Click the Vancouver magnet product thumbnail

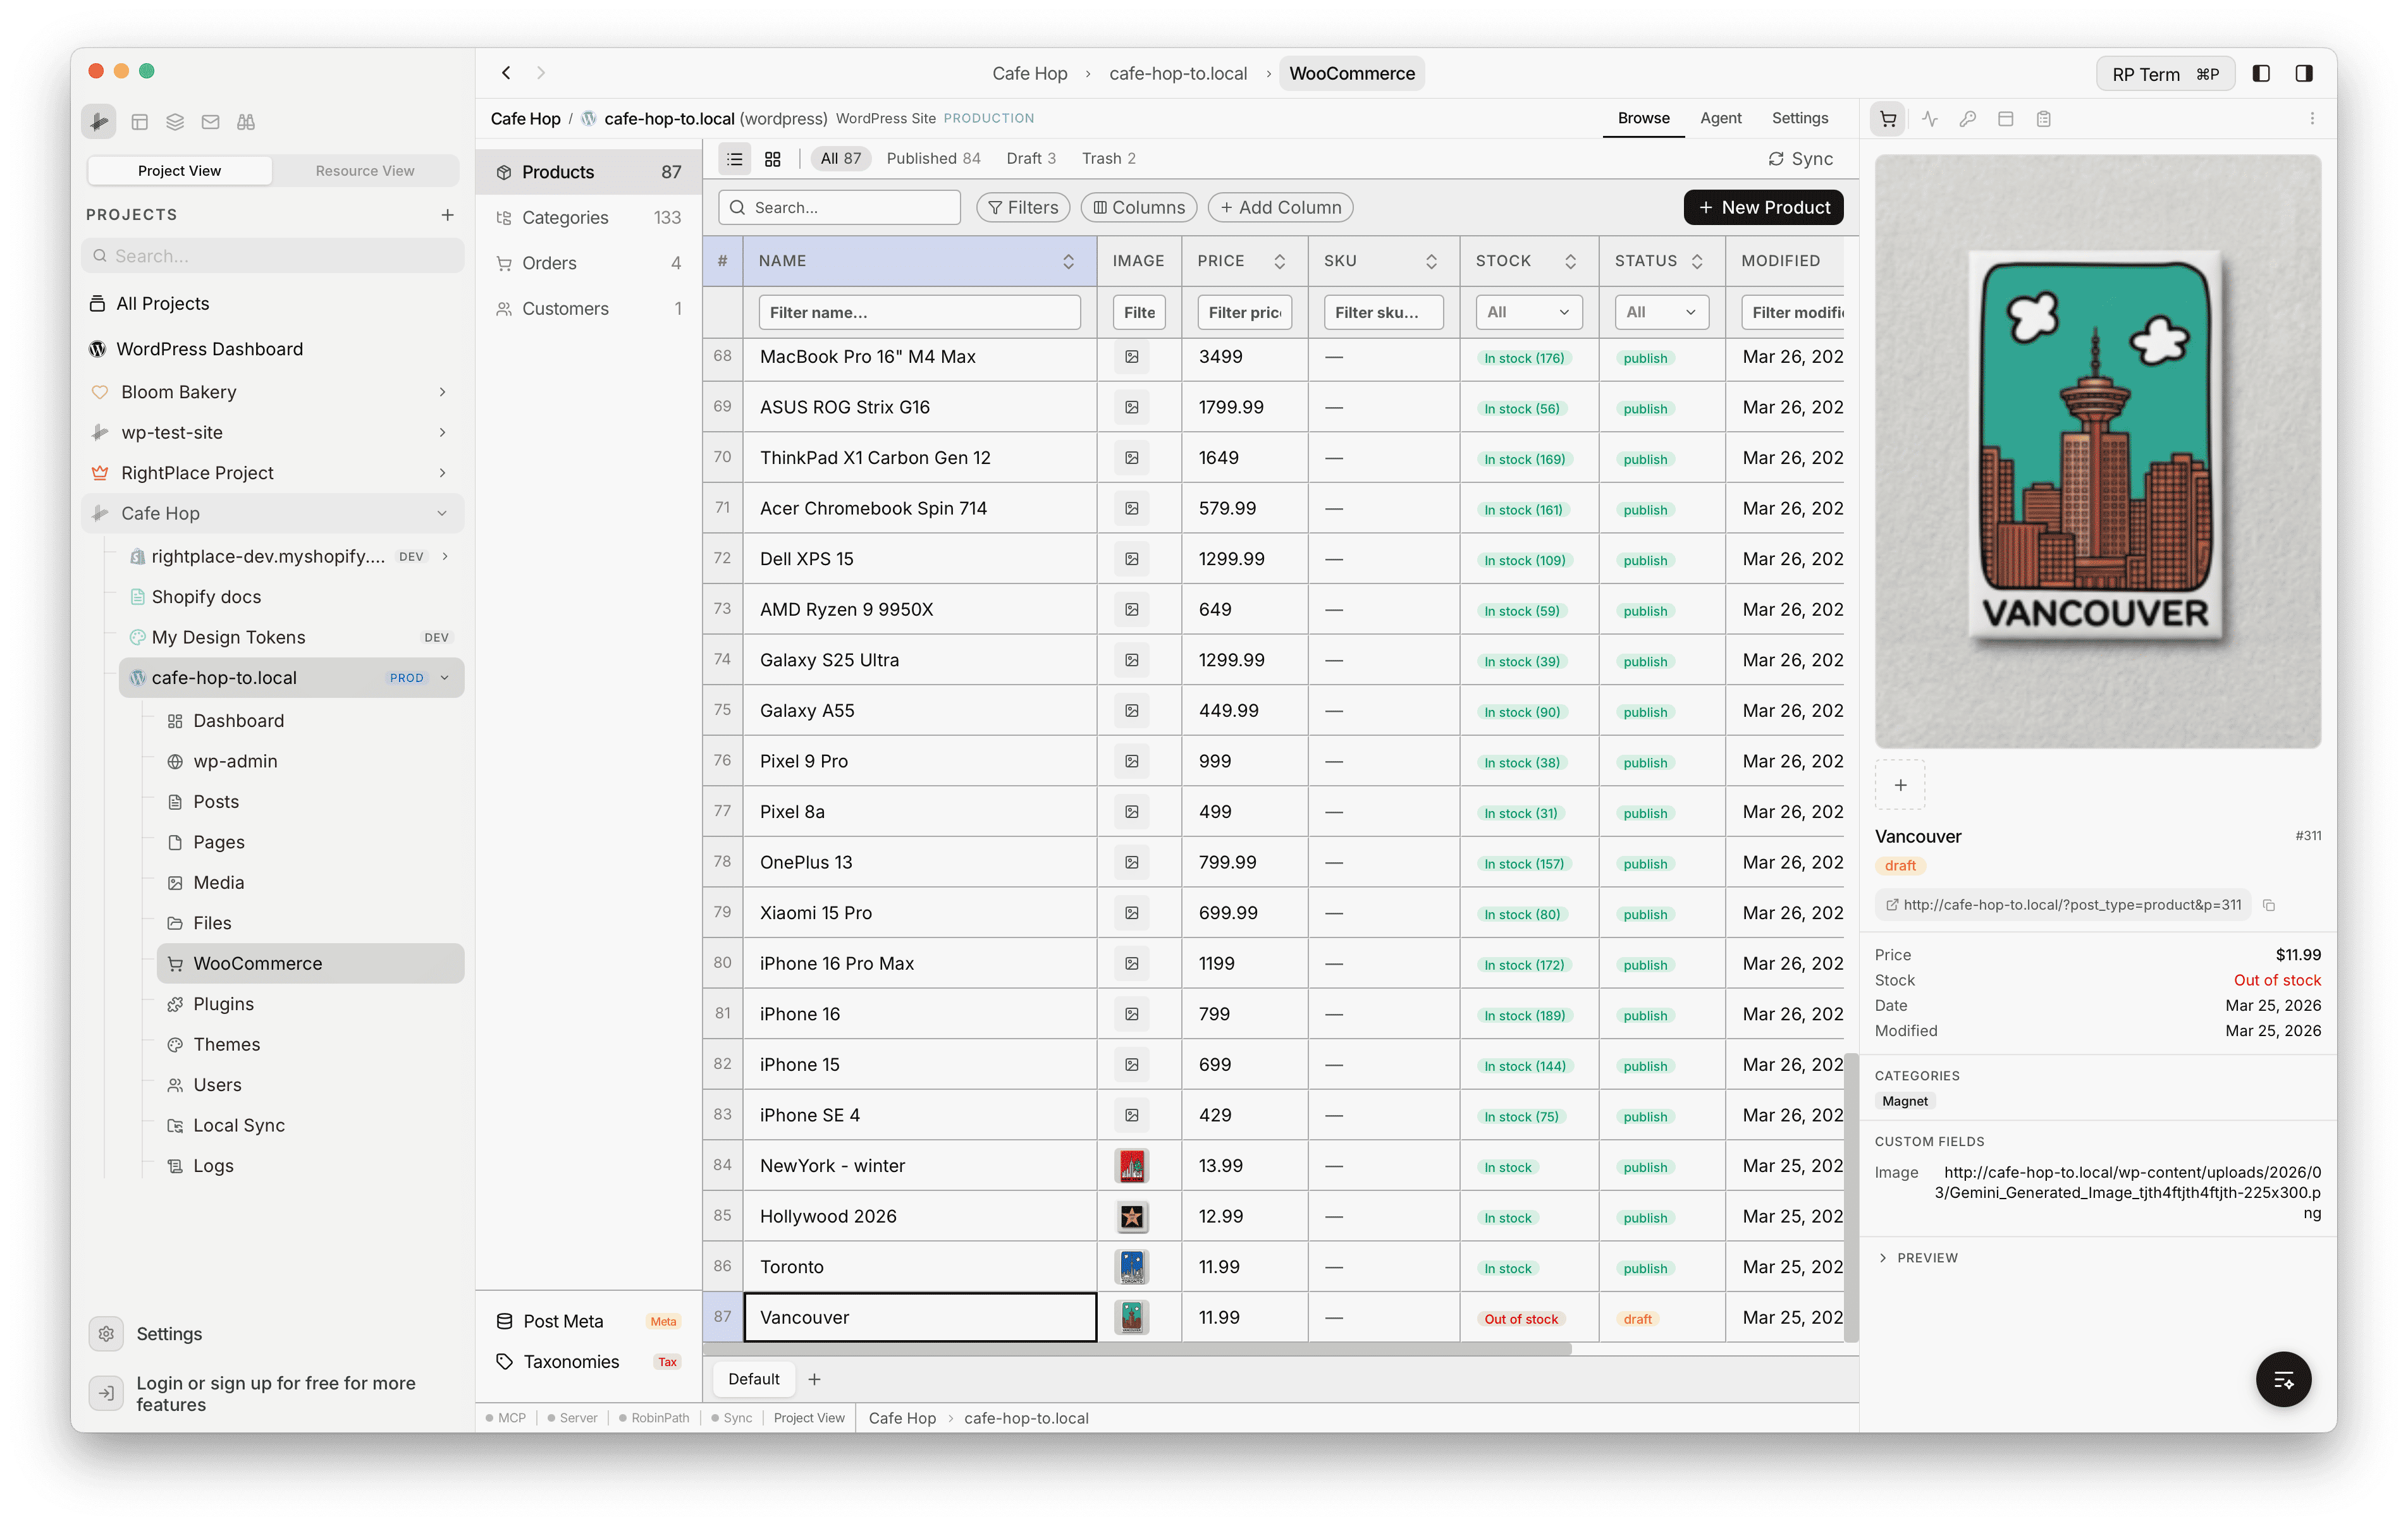(1131, 1317)
